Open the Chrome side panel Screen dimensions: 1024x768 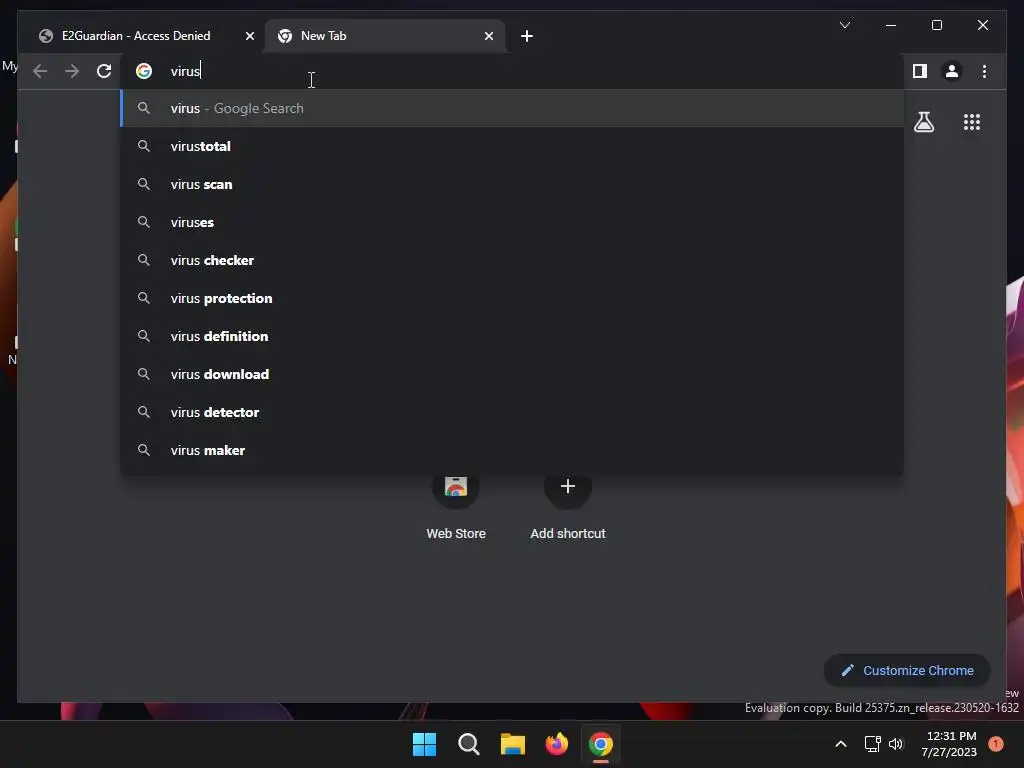[920, 71]
